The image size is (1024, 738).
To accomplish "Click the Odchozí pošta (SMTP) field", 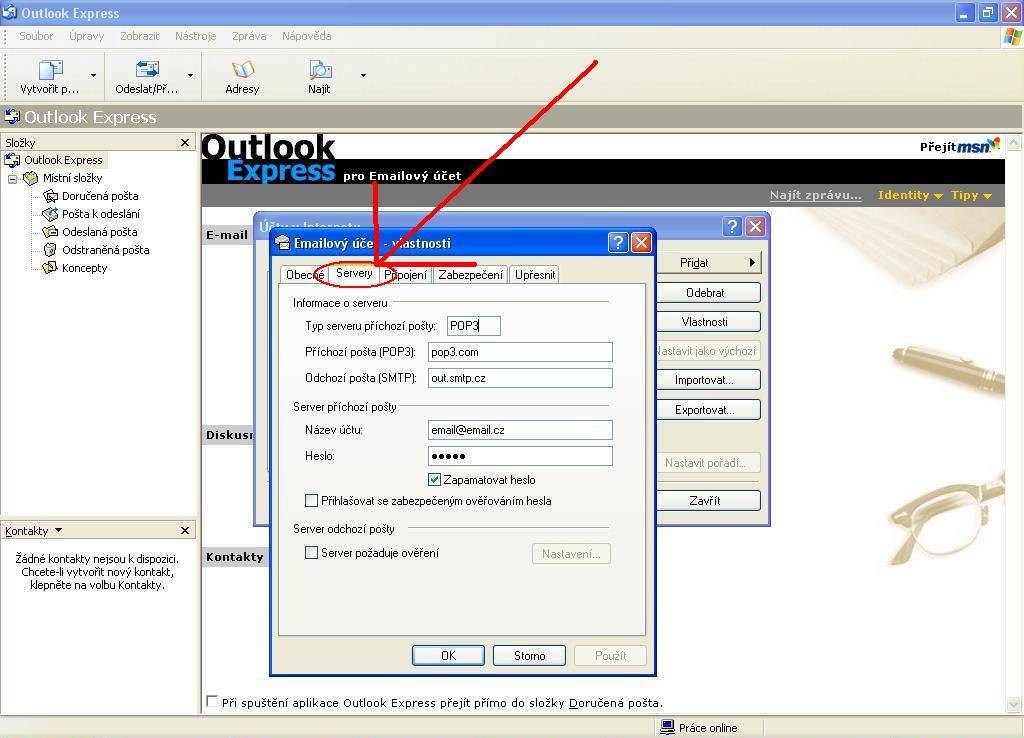I will click(520, 377).
